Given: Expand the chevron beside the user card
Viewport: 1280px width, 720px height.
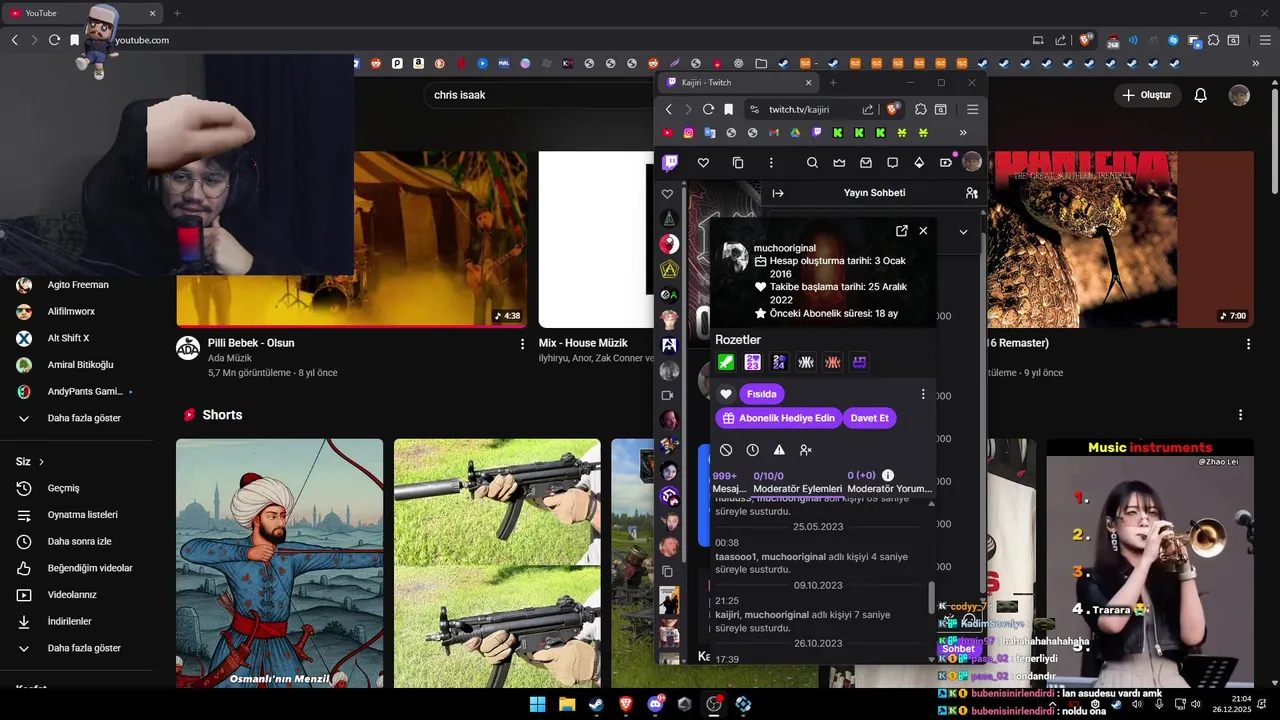Looking at the screenshot, I should [x=963, y=232].
